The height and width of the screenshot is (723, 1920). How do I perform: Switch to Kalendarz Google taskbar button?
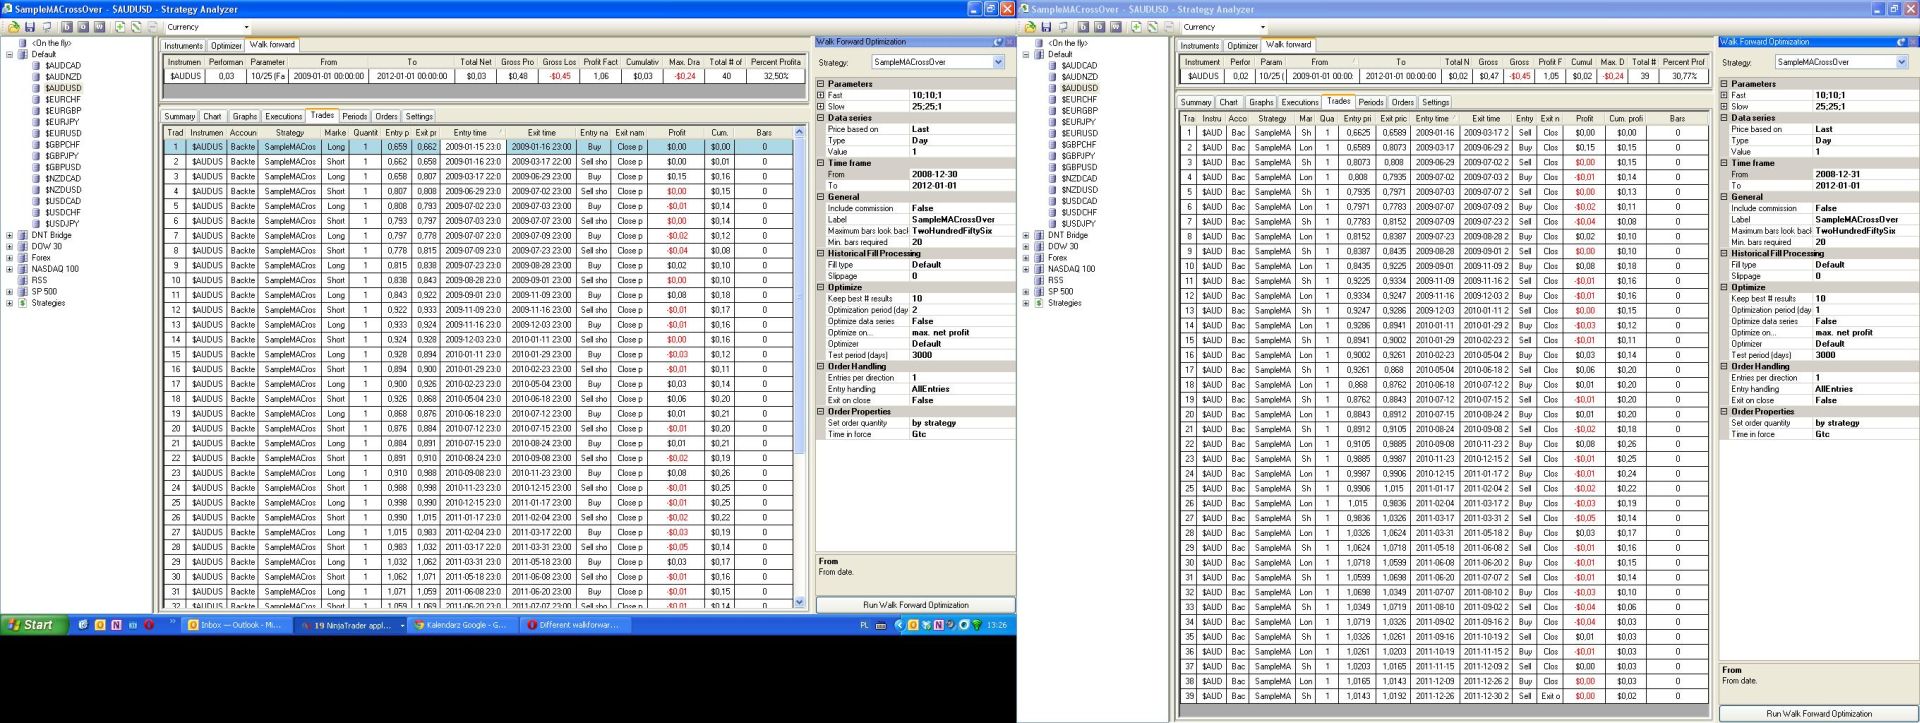pyautogui.click(x=463, y=625)
